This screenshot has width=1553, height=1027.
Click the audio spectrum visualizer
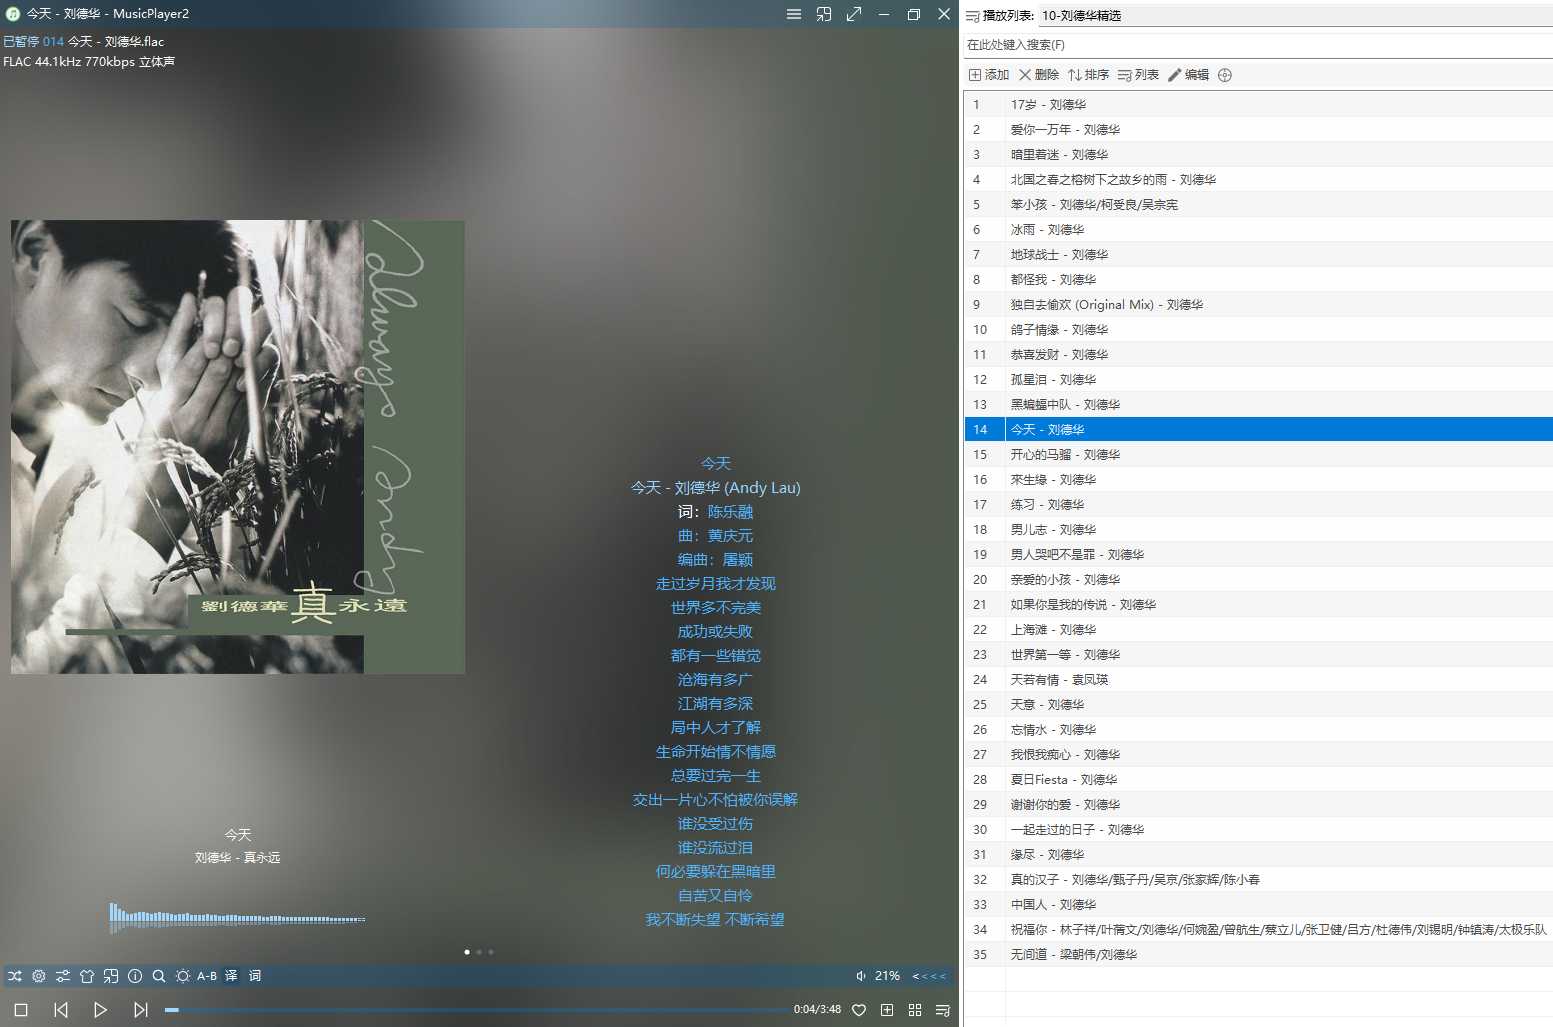(x=237, y=917)
